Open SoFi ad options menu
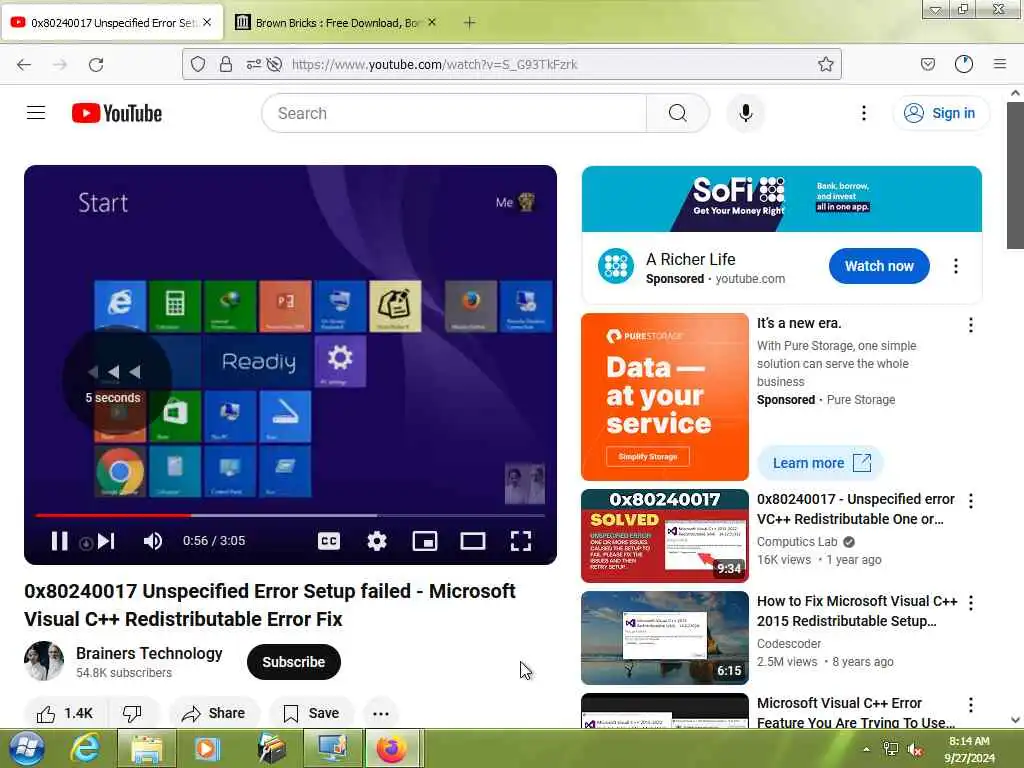Image resolution: width=1024 pixels, height=768 pixels. pyautogui.click(x=955, y=266)
